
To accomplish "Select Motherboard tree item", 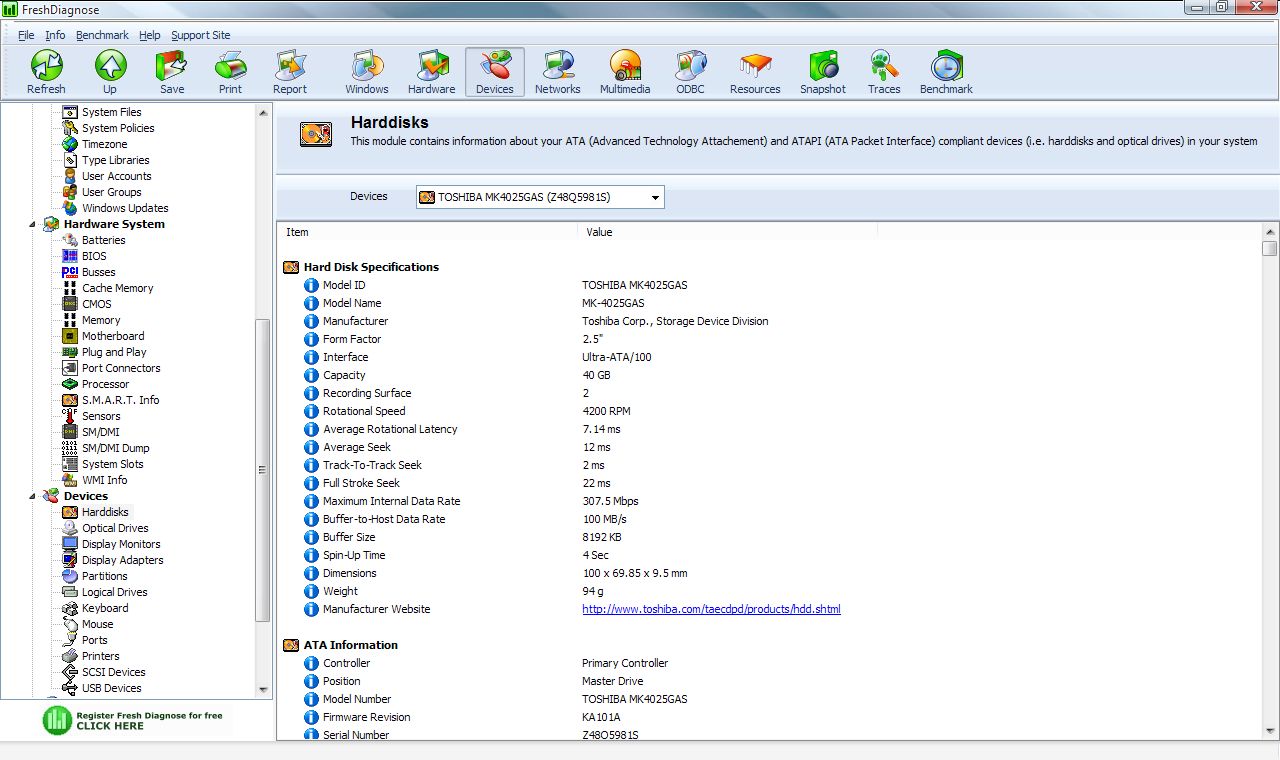I will point(113,336).
